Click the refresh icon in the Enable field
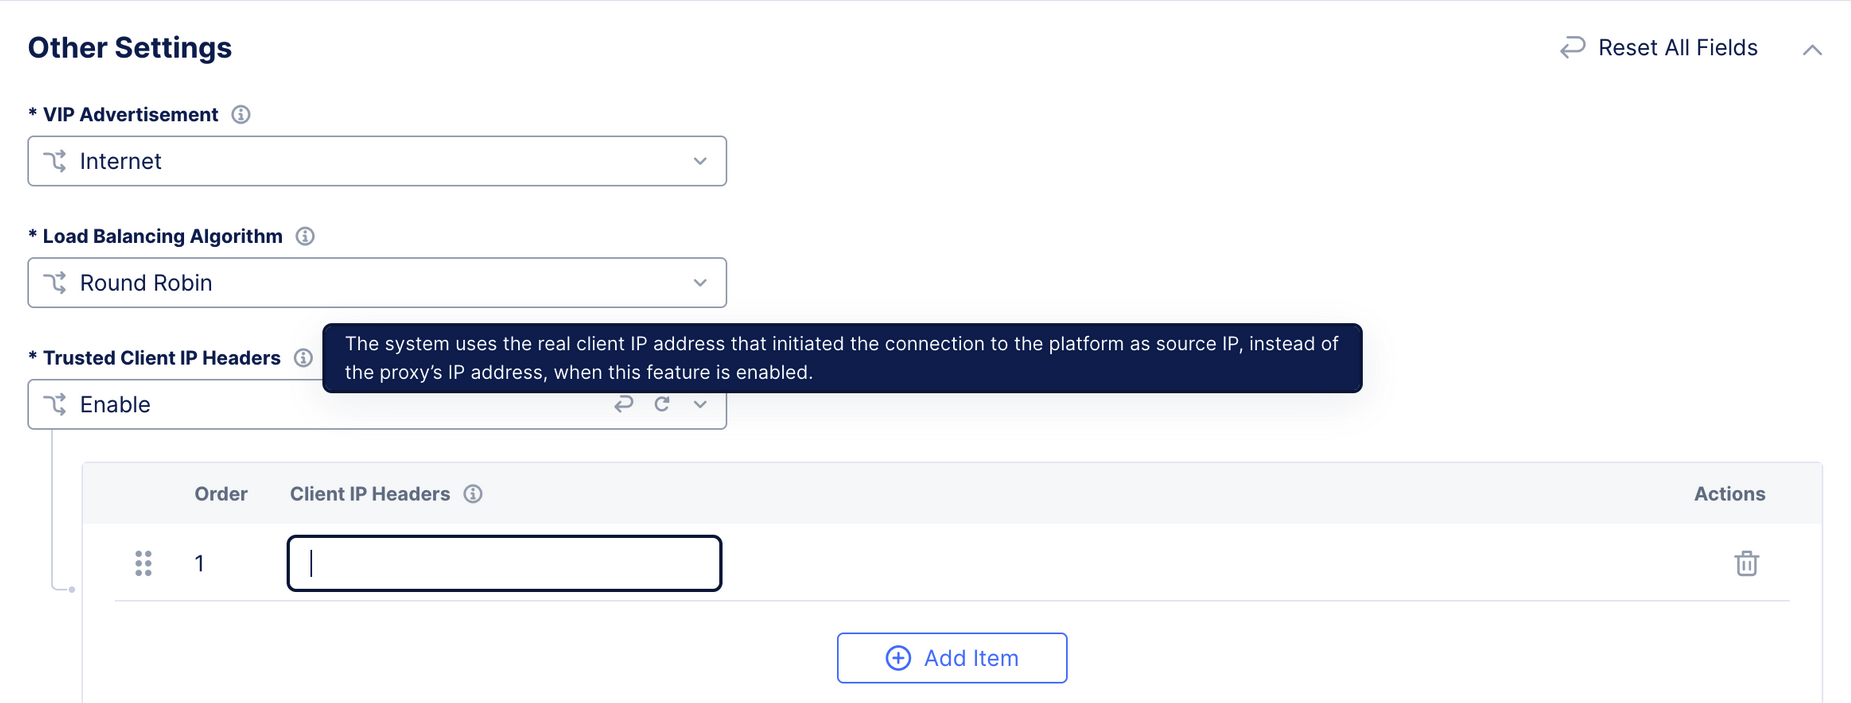This screenshot has height=703, width=1851. [662, 404]
